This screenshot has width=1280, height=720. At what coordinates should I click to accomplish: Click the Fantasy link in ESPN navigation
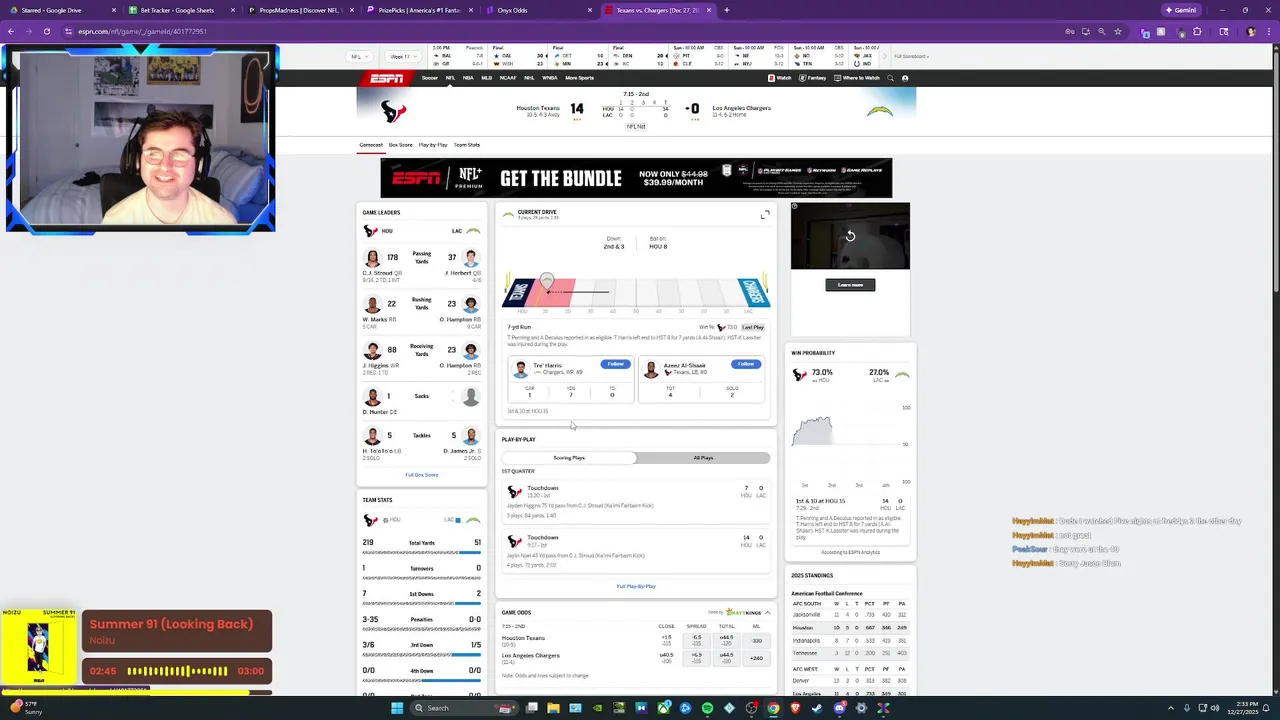click(x=812, y=78)
